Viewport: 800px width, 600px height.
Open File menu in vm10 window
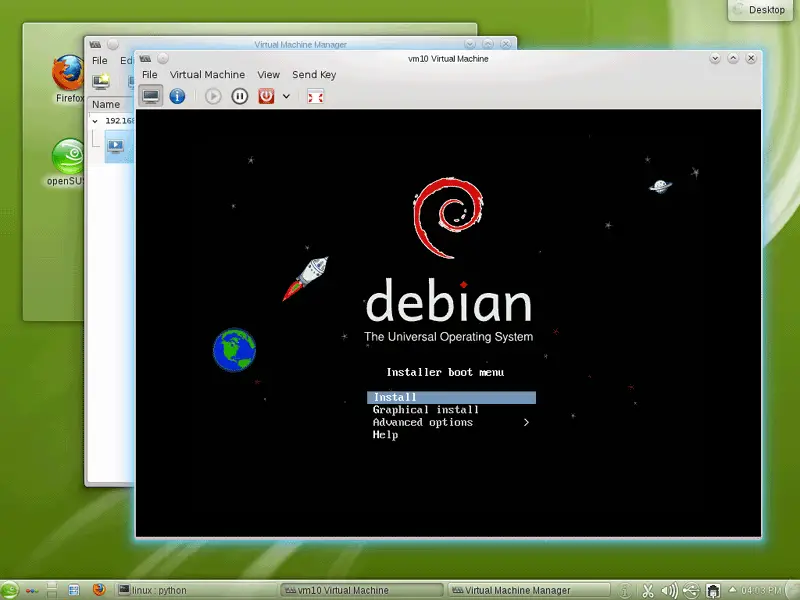coord(149,74)
